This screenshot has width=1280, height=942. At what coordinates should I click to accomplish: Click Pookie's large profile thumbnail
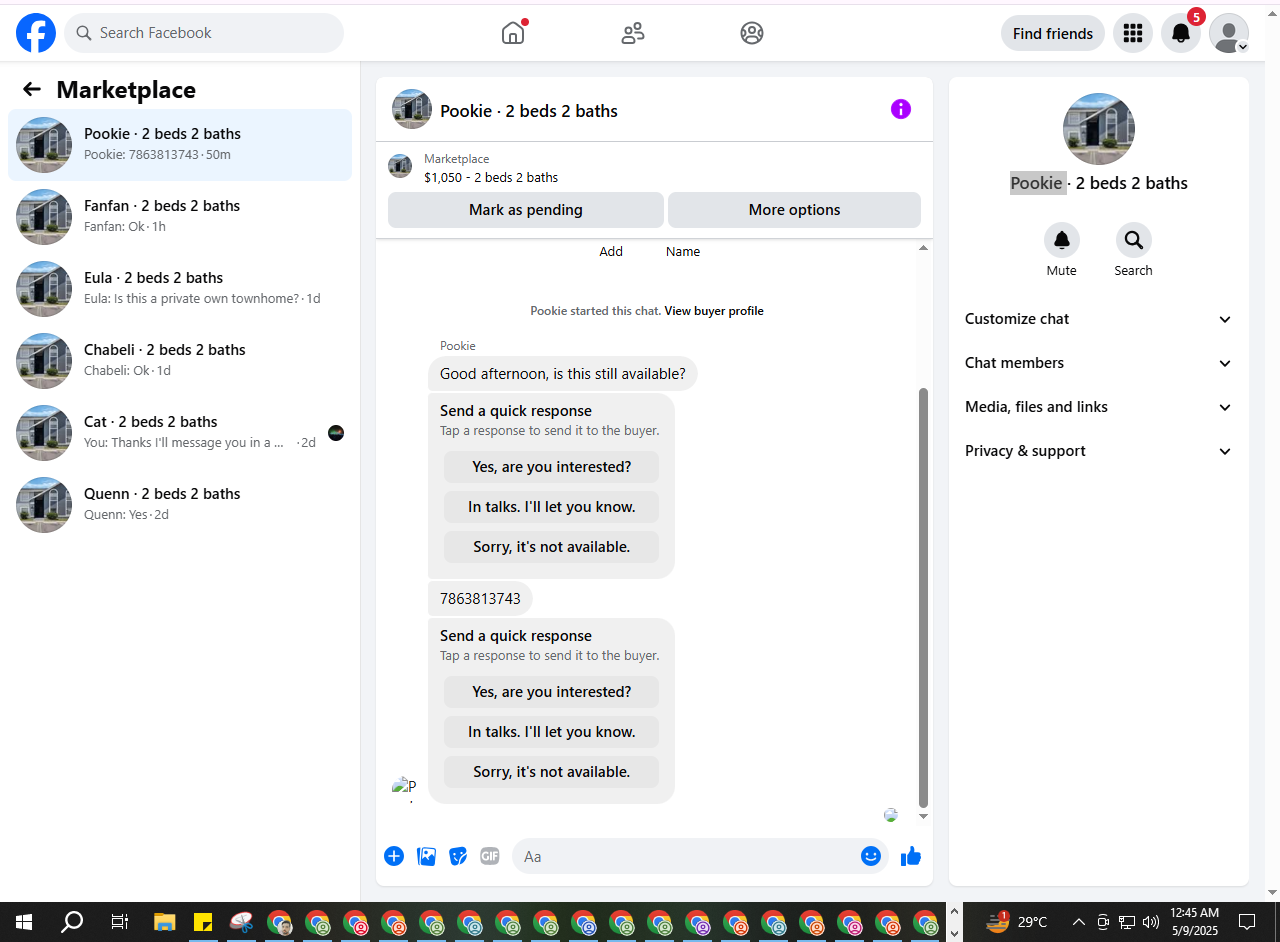click(1099, 129)
